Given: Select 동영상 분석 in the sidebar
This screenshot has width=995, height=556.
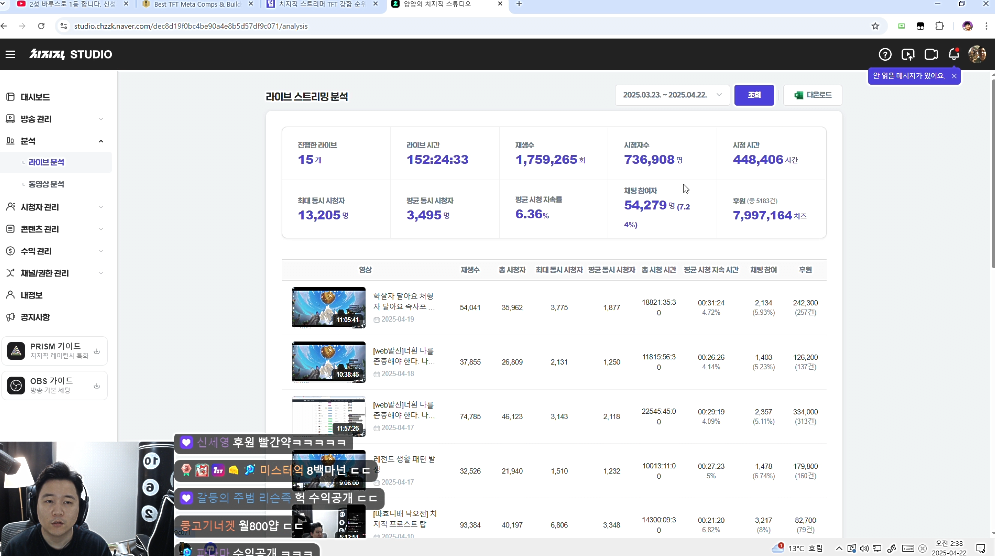Looking at the screenshot, I should [x=47, y=184].
